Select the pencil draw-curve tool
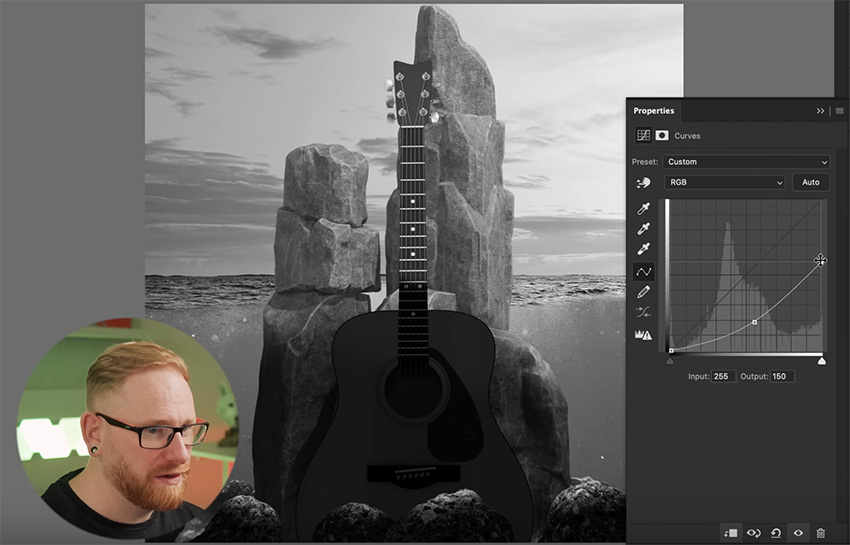Image resolution: width=850 pixels, height=545 pixels. point(643,292)
